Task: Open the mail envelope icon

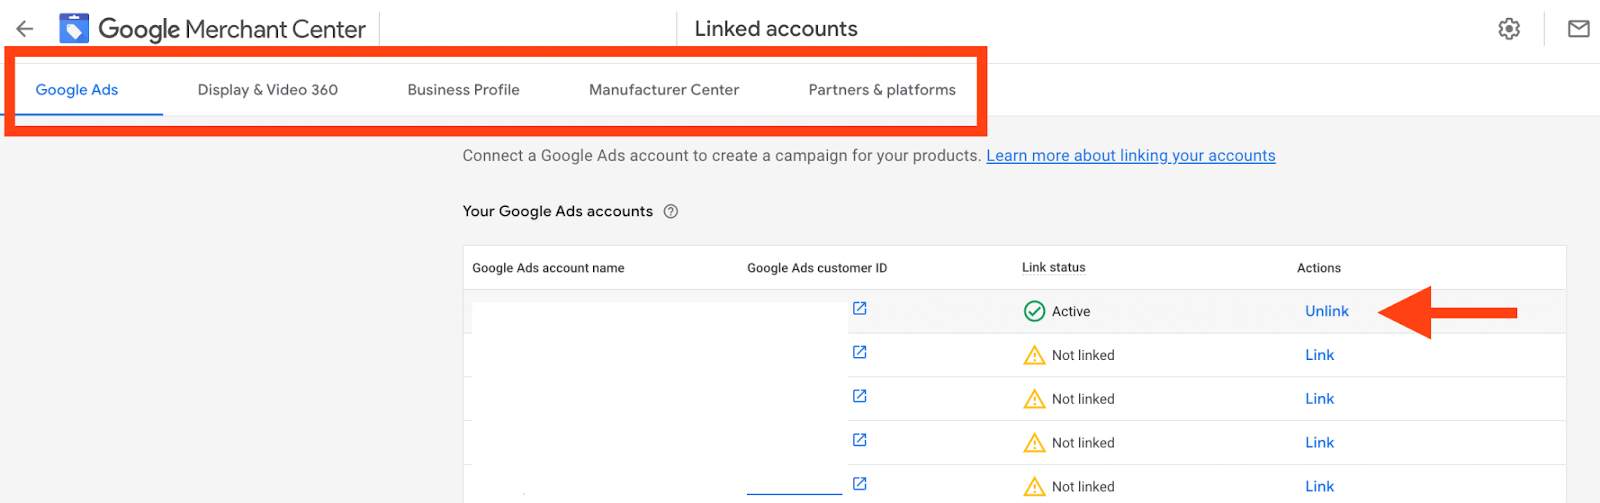Action: [x=1579, y=29]
